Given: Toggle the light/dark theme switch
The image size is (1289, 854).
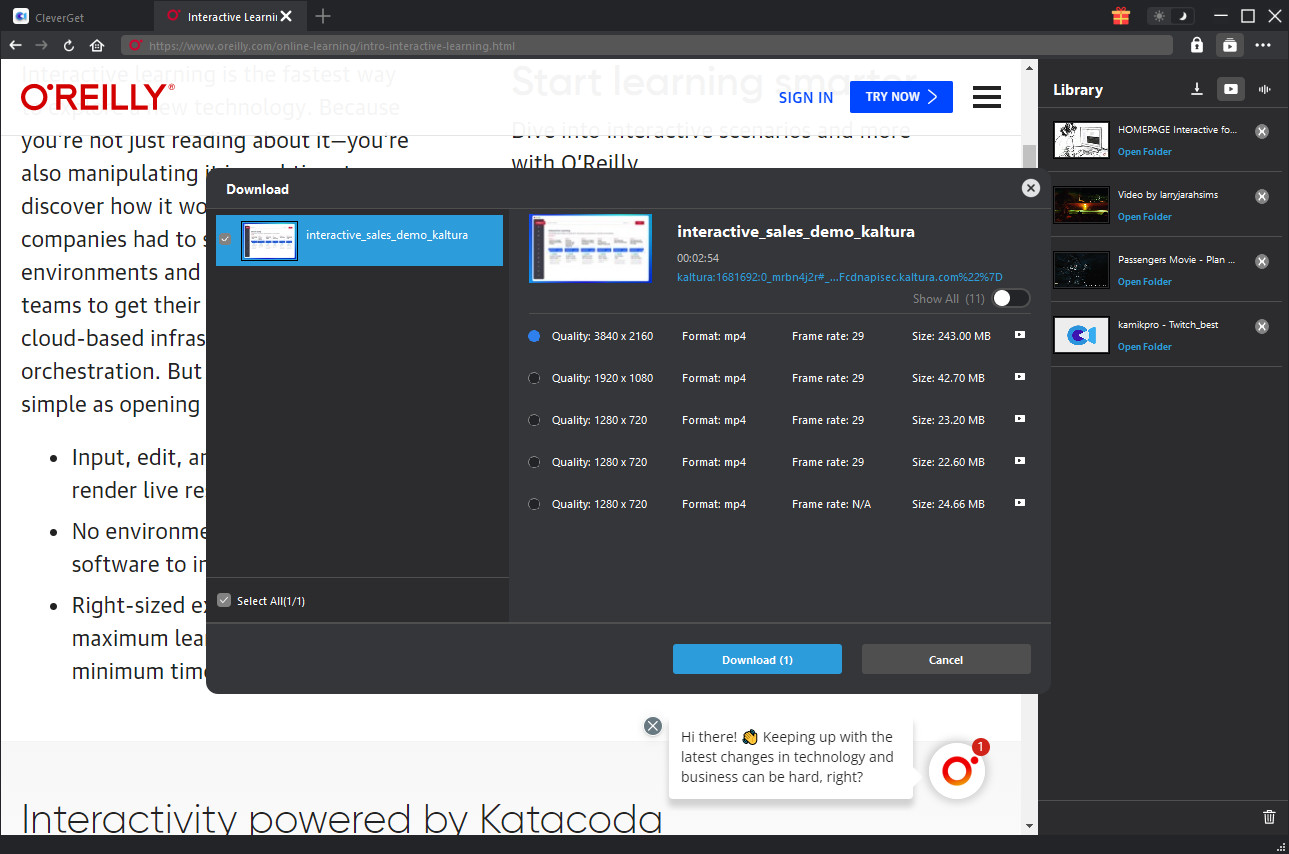Looking at the screenshot, I should point(1170,16).
